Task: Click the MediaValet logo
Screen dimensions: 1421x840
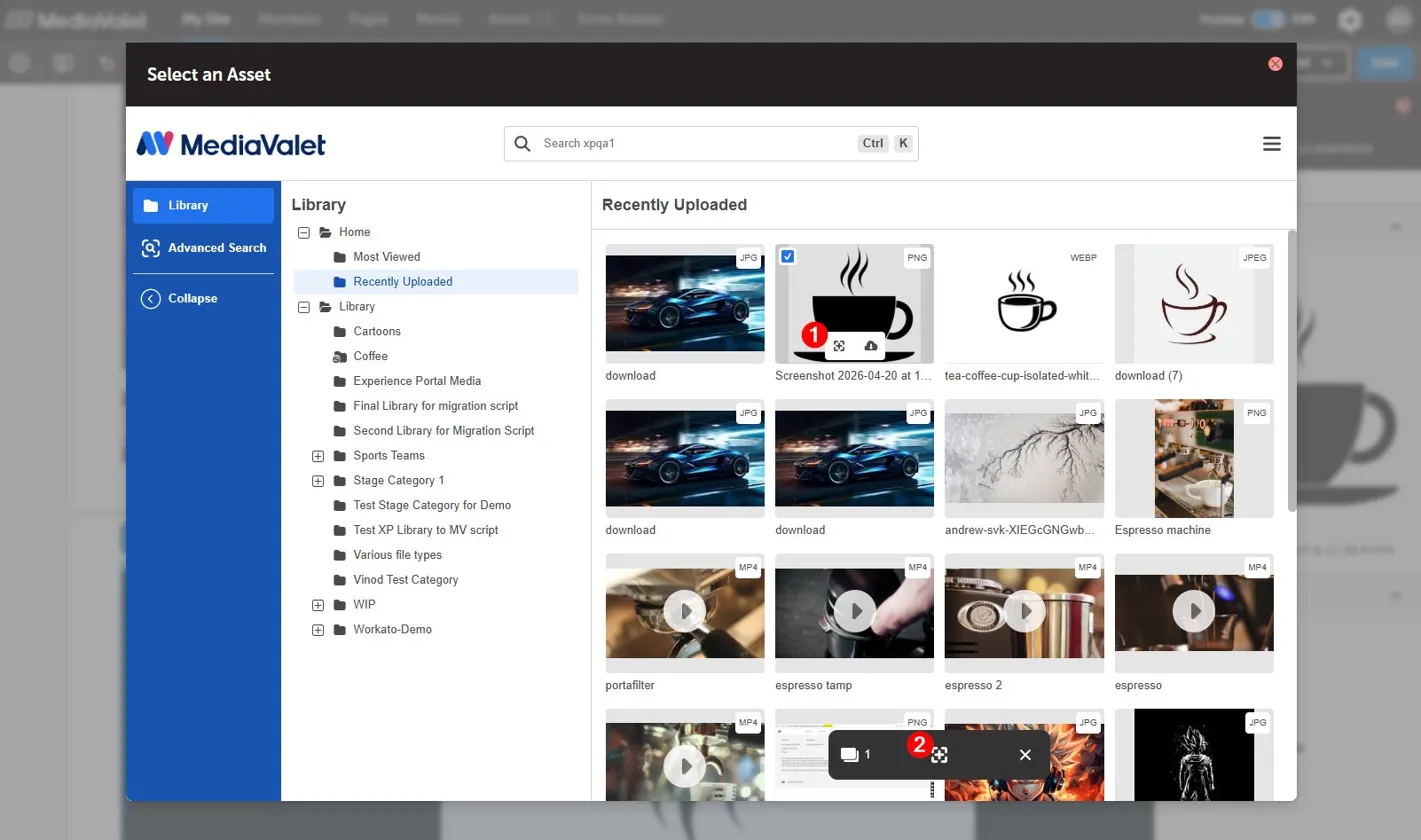Action: (231, 144)
